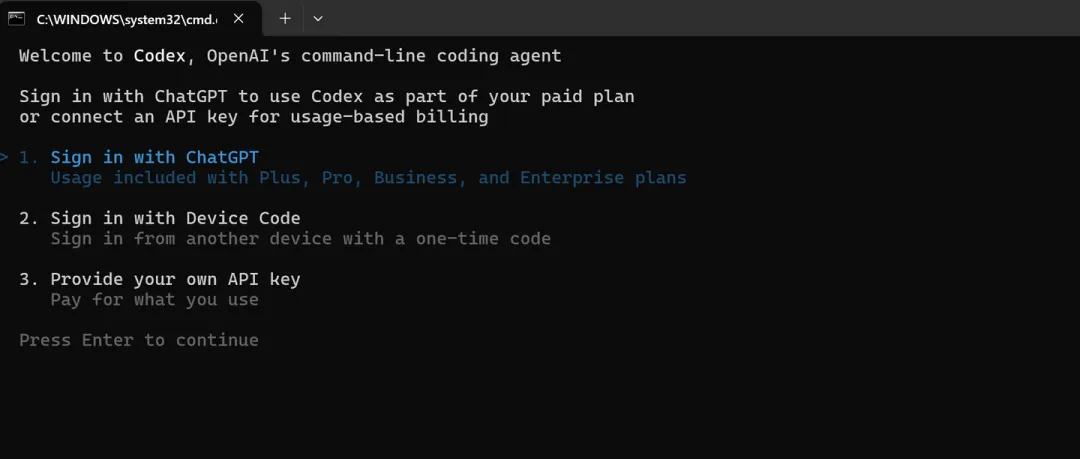Viewport: 1080px width, 459px height.
Task: Click the selection arrow beside option 1
Action: [x=4, y=157]
